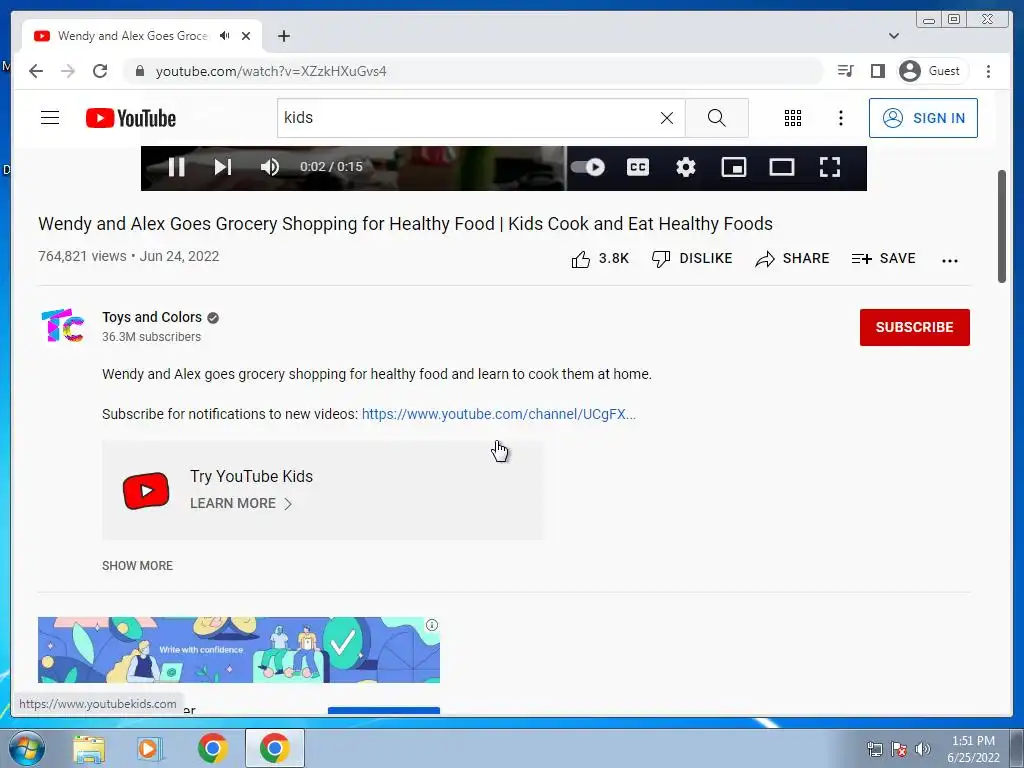Click the 36.3M subscribers text
The height and width of the screenshot is (768, 1024).
click(152, 337)
